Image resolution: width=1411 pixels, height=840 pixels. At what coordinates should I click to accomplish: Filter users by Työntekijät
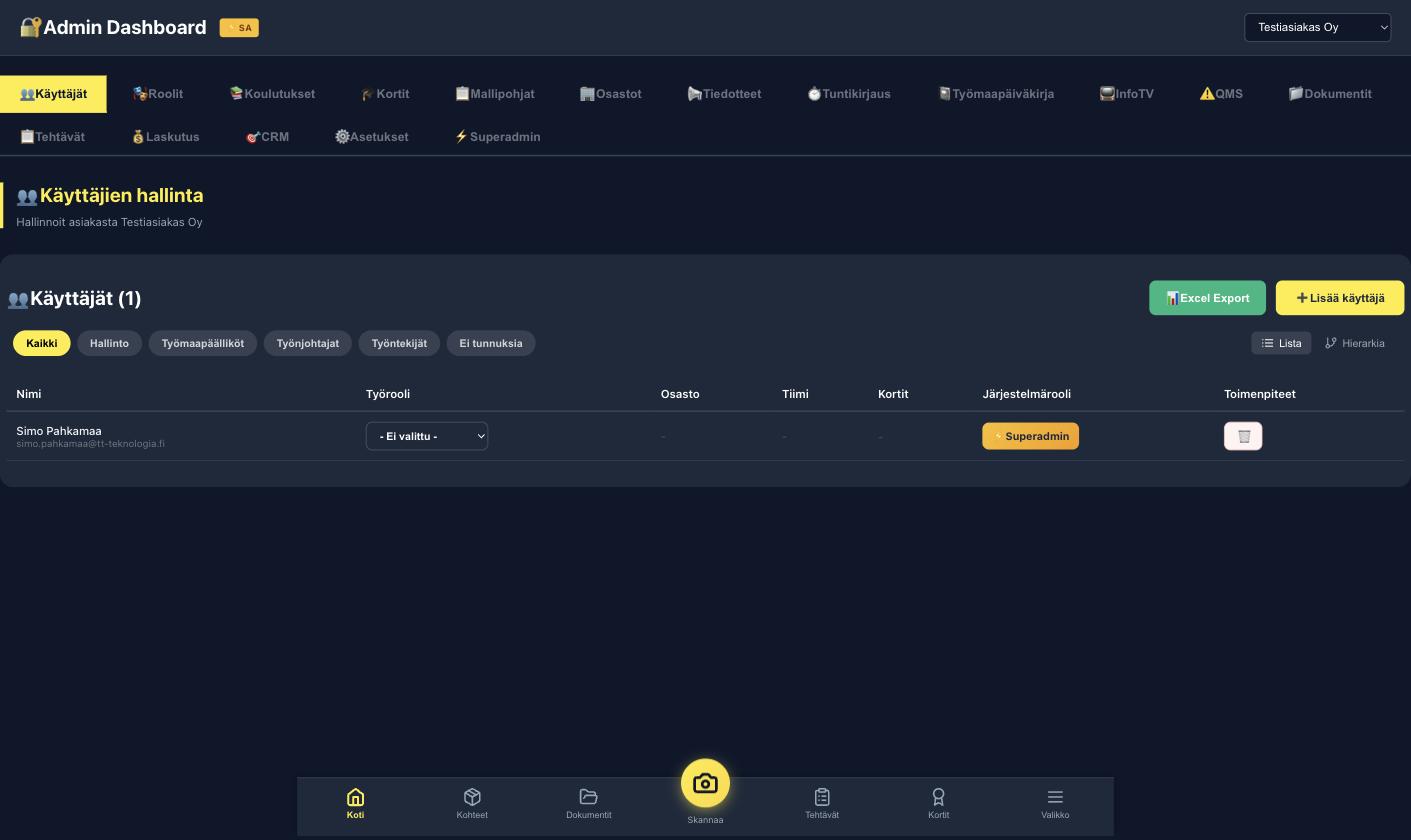399,343
